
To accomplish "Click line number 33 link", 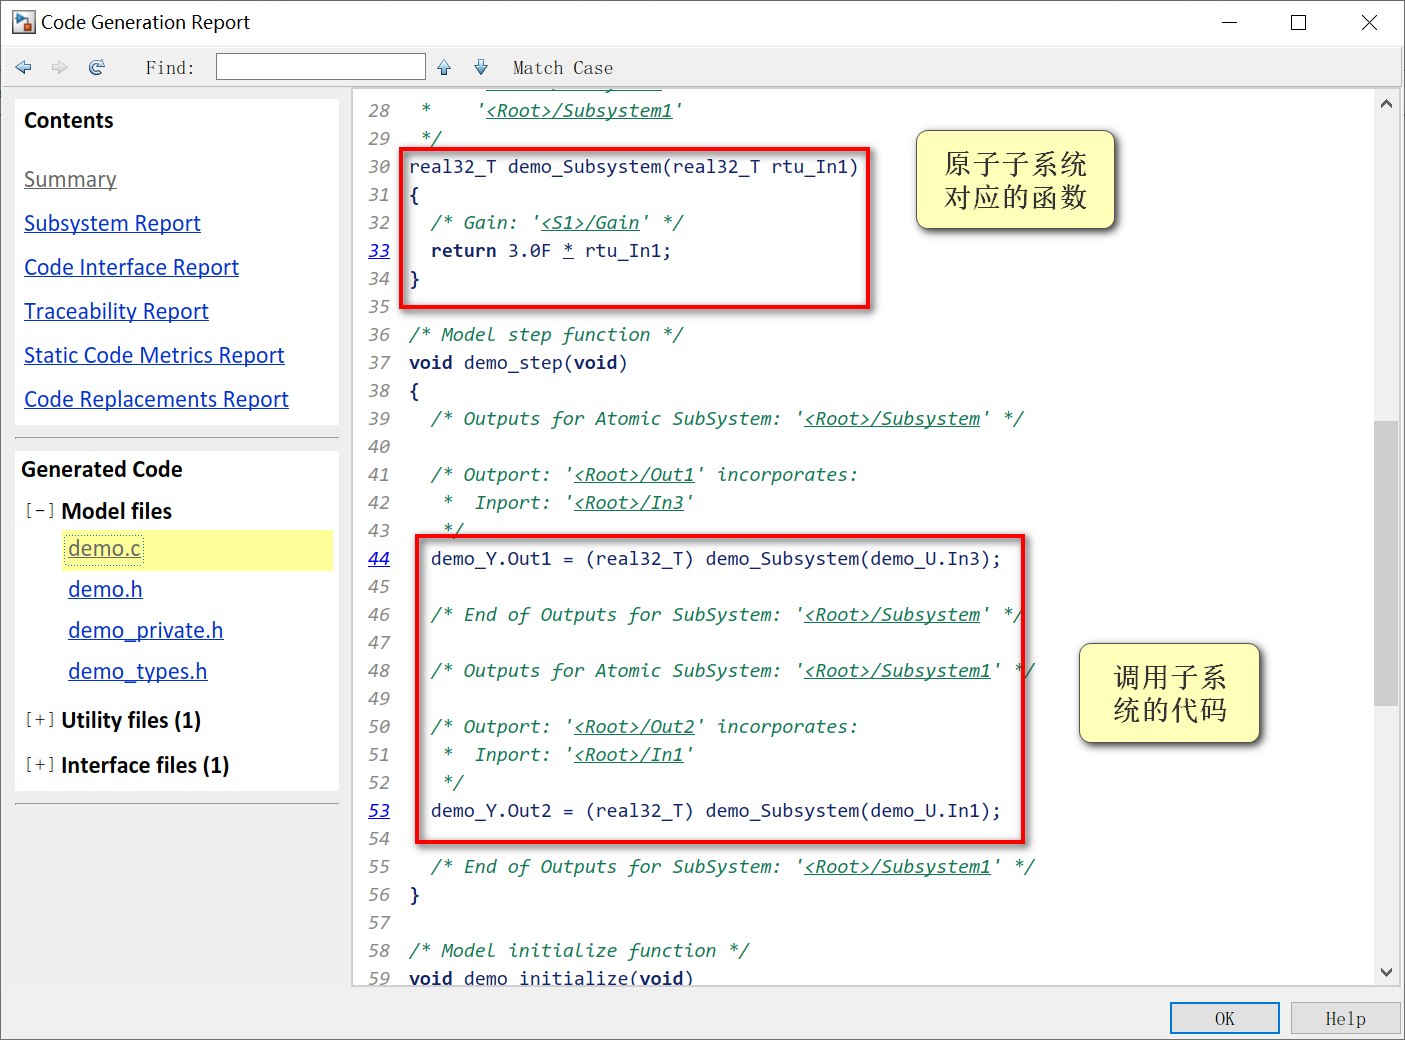I will 379,251.
